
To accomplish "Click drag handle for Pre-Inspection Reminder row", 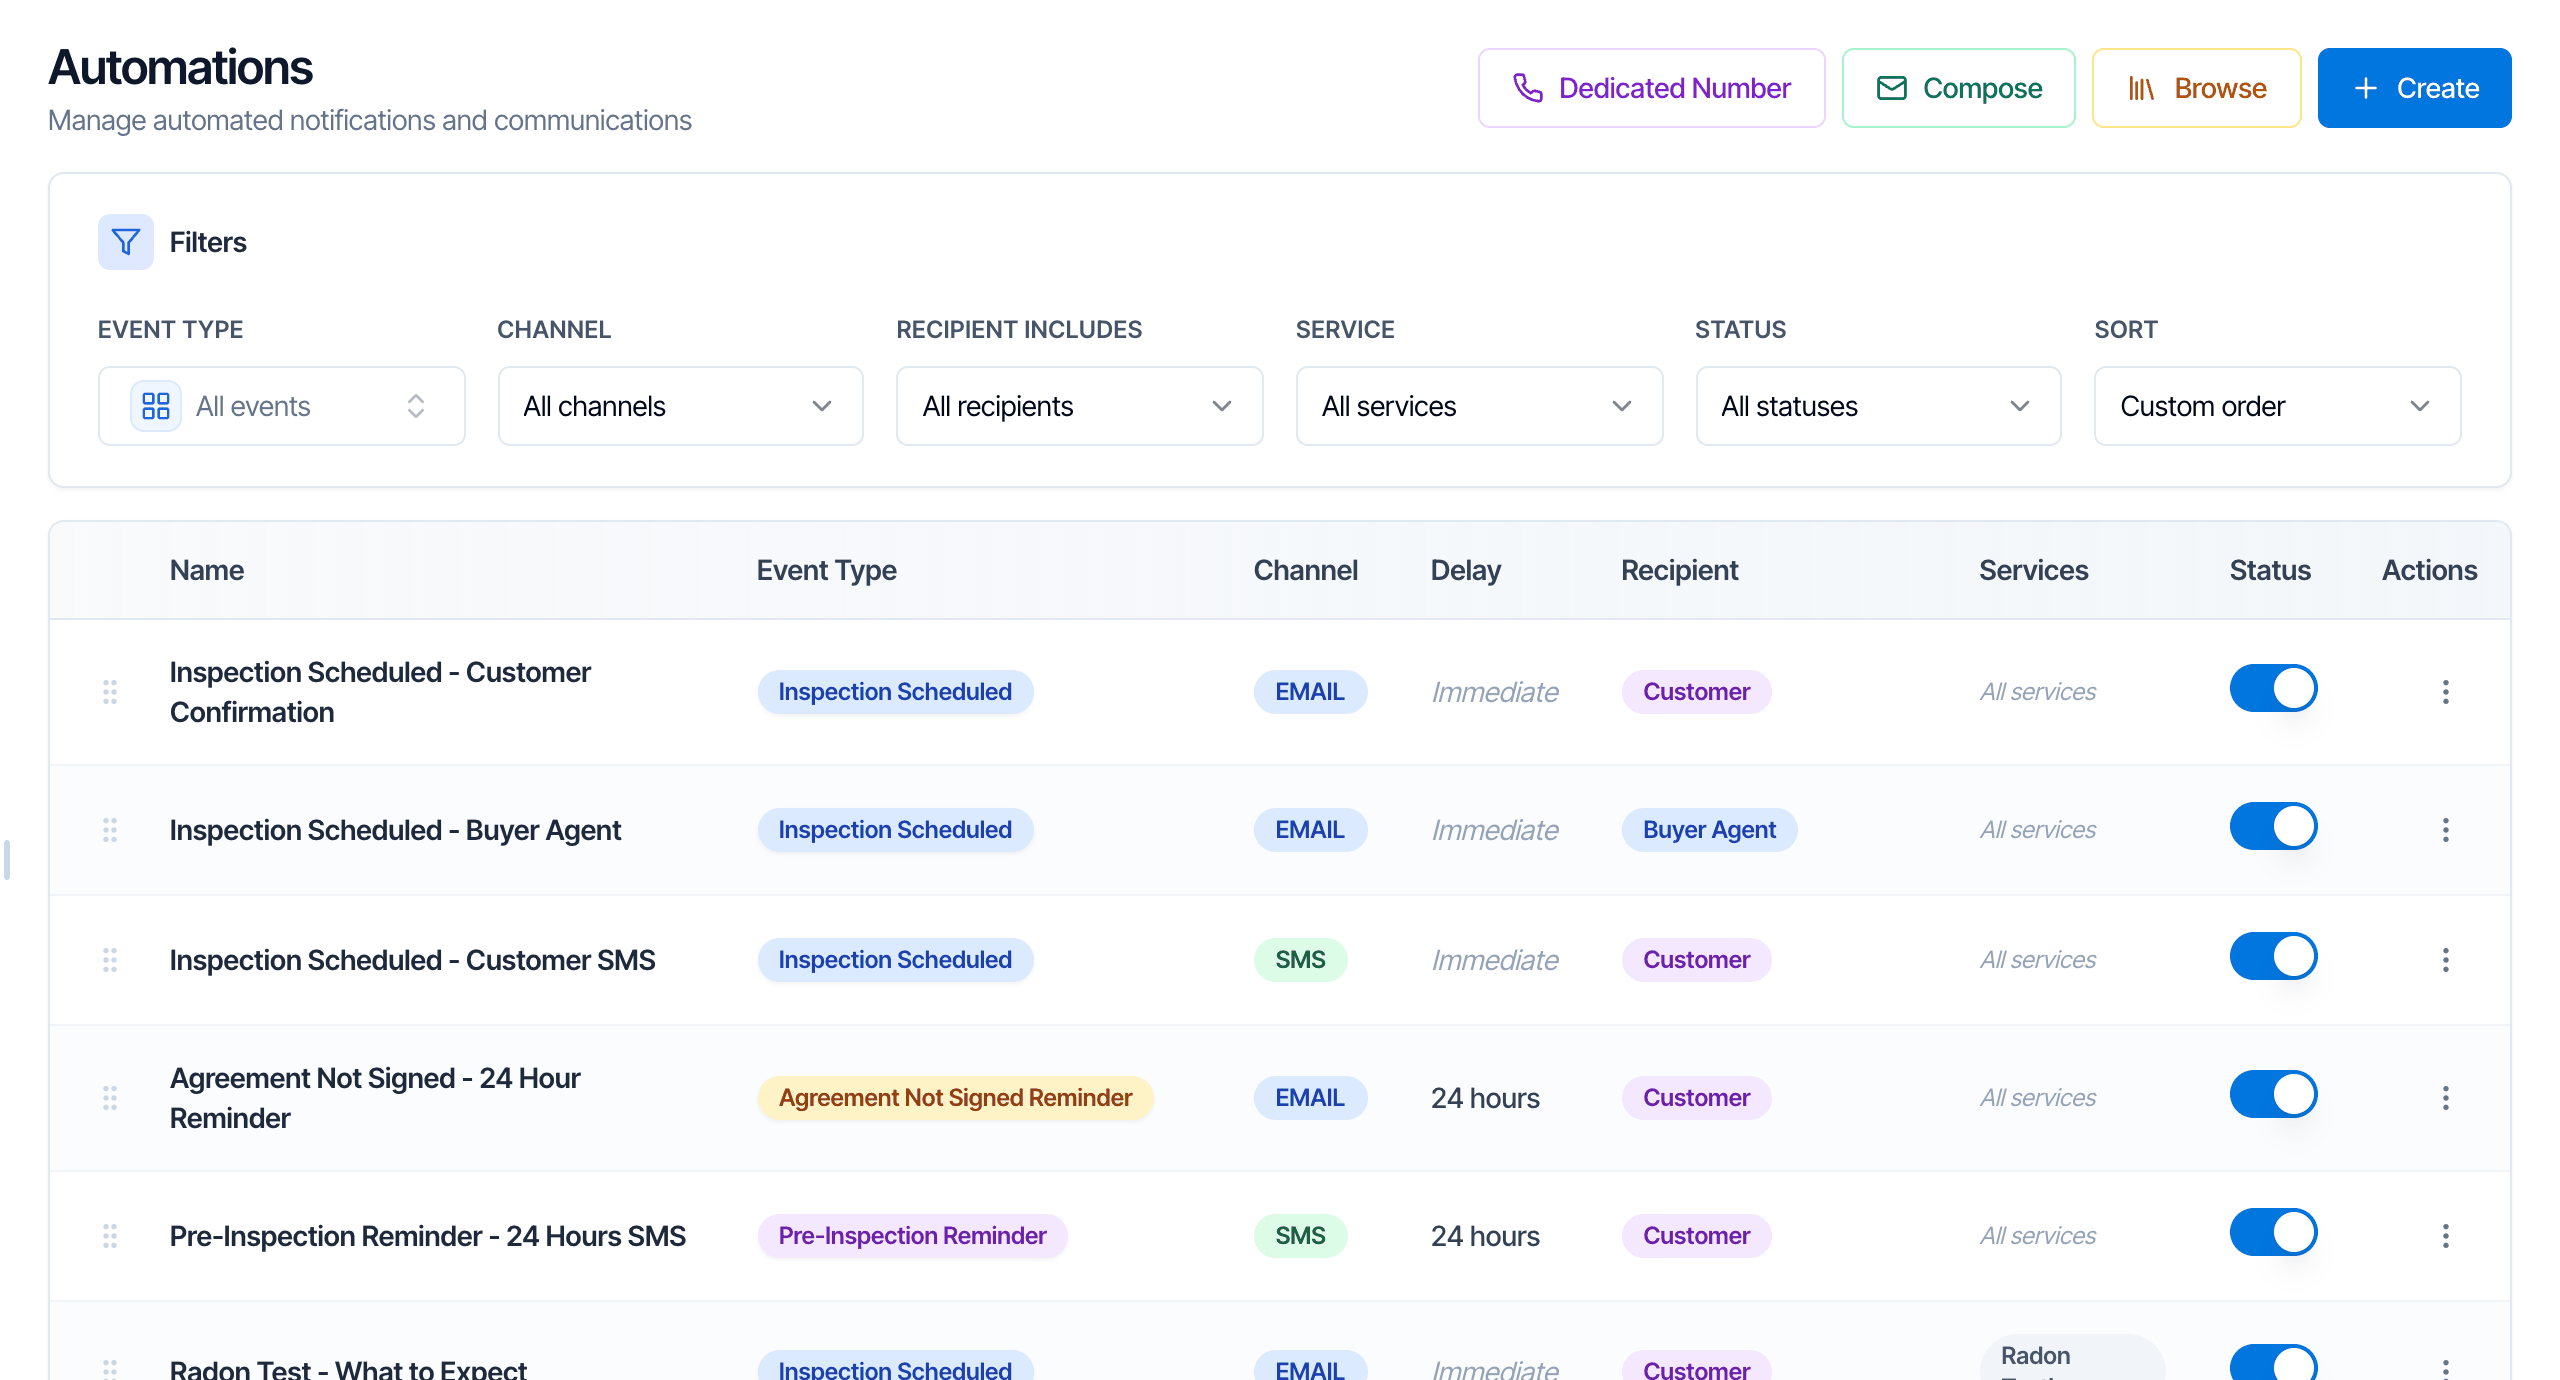I will pos(110,1236).
